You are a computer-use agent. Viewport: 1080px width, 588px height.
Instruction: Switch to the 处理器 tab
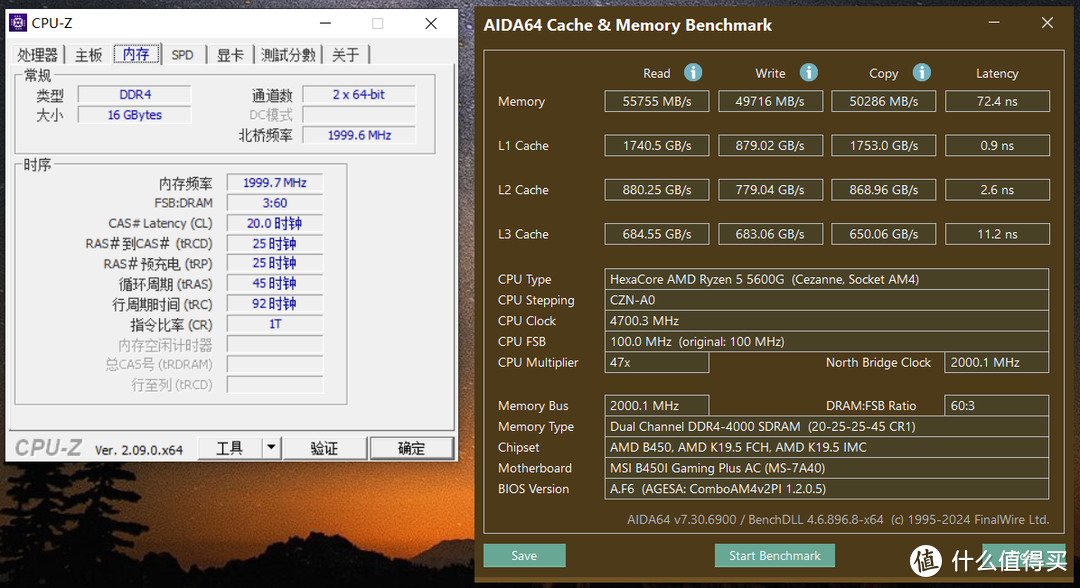39,55
